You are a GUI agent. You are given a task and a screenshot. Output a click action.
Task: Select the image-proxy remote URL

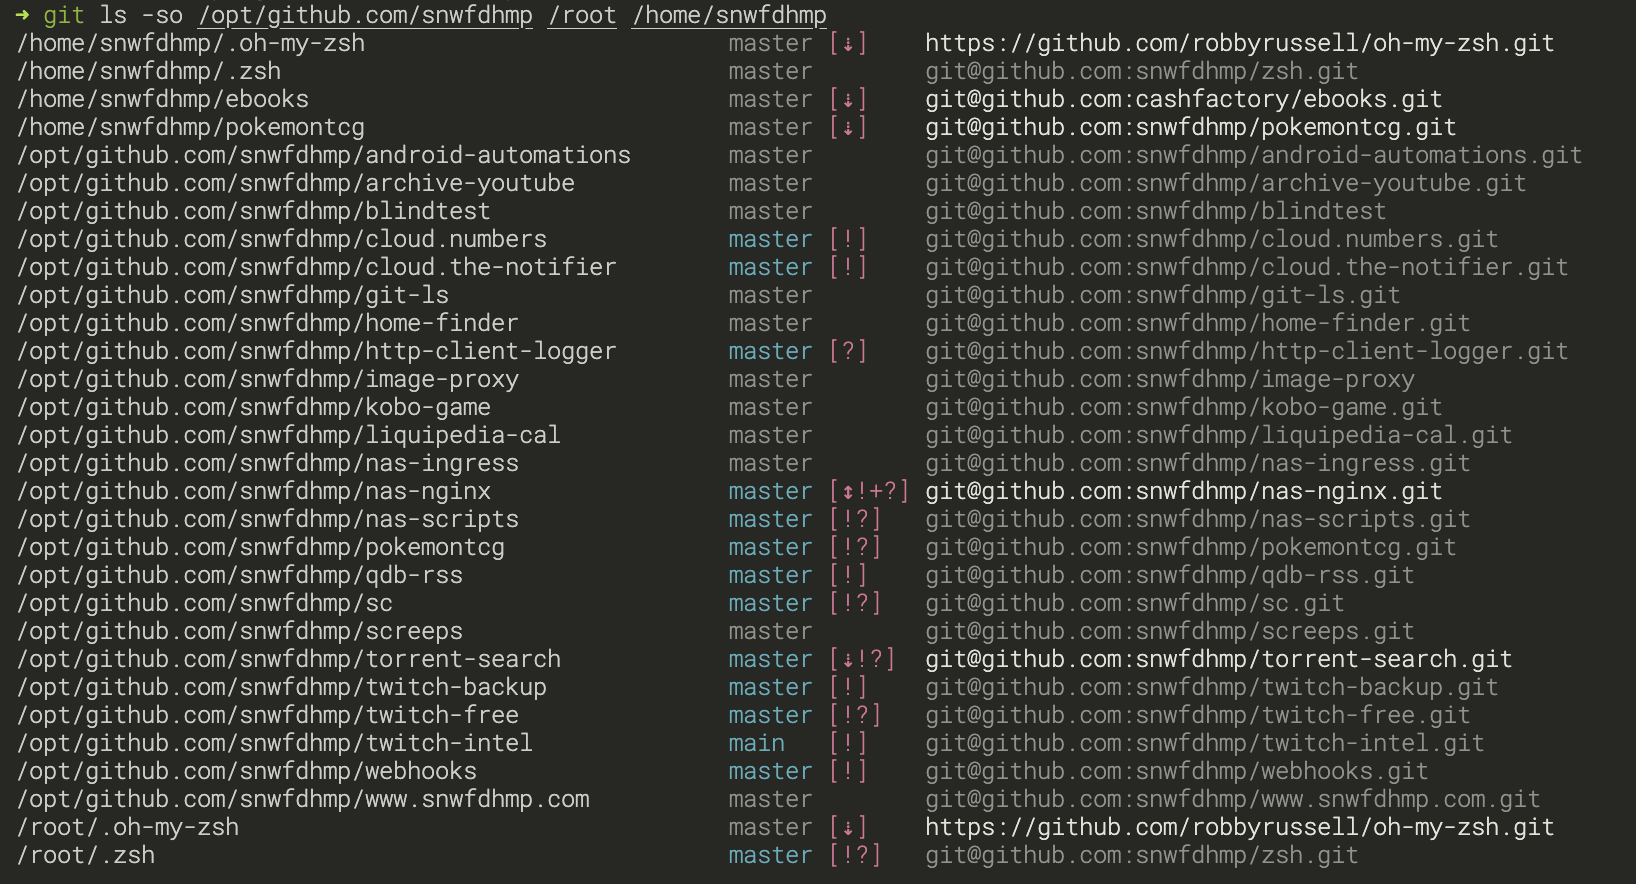click(1170, 380)
